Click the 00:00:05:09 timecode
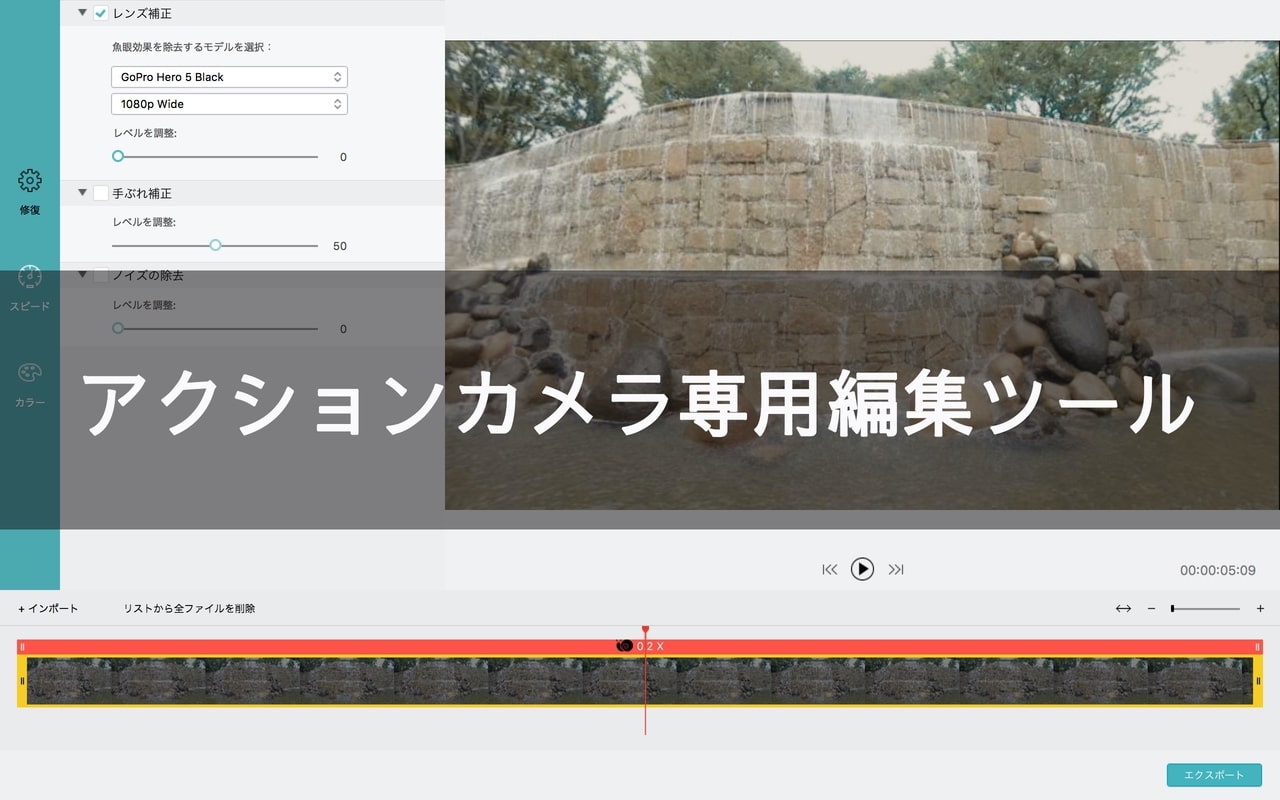 (x=1218, y=570)
